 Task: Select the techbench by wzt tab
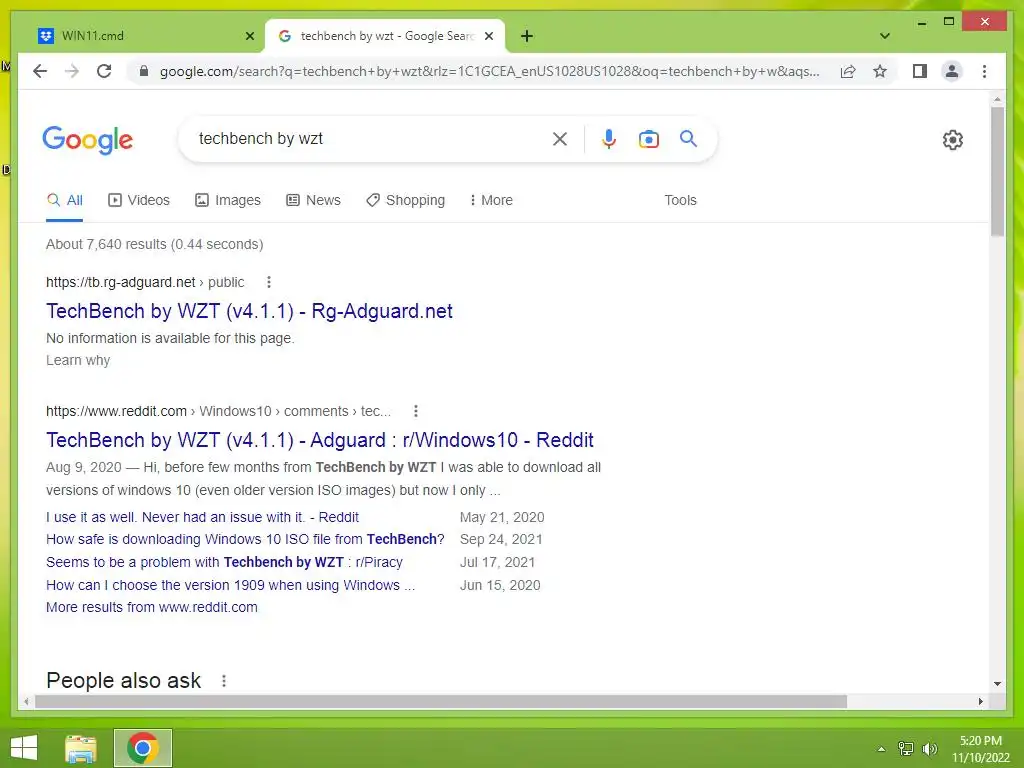385,36
